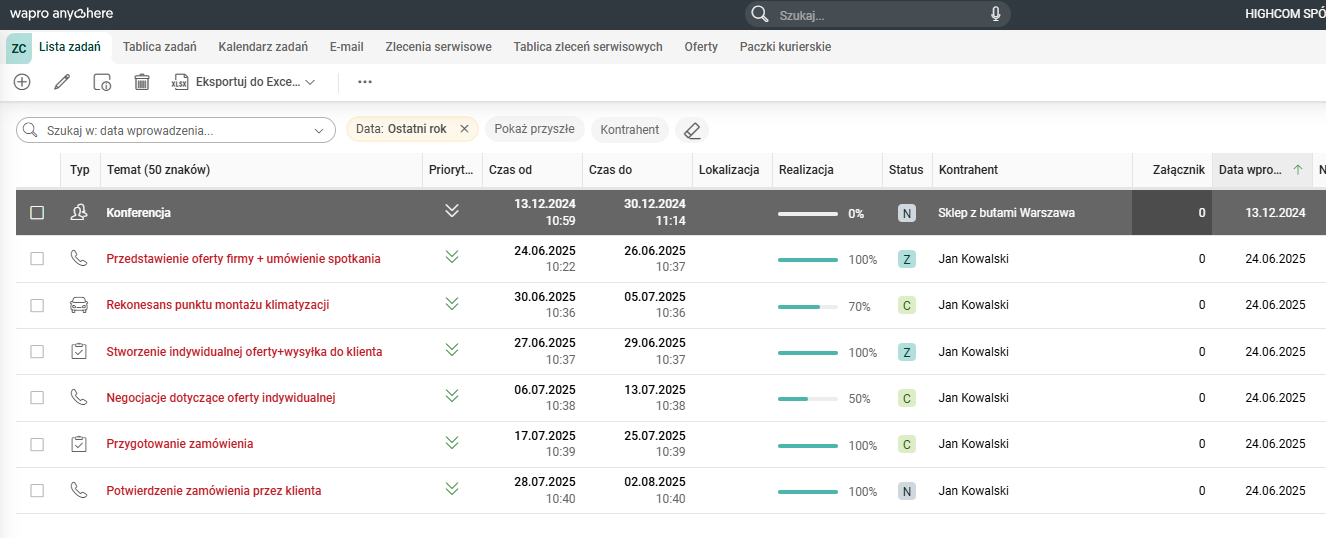Tick checkbox for Rekonesans punktu montażu row

click(37, 305)
